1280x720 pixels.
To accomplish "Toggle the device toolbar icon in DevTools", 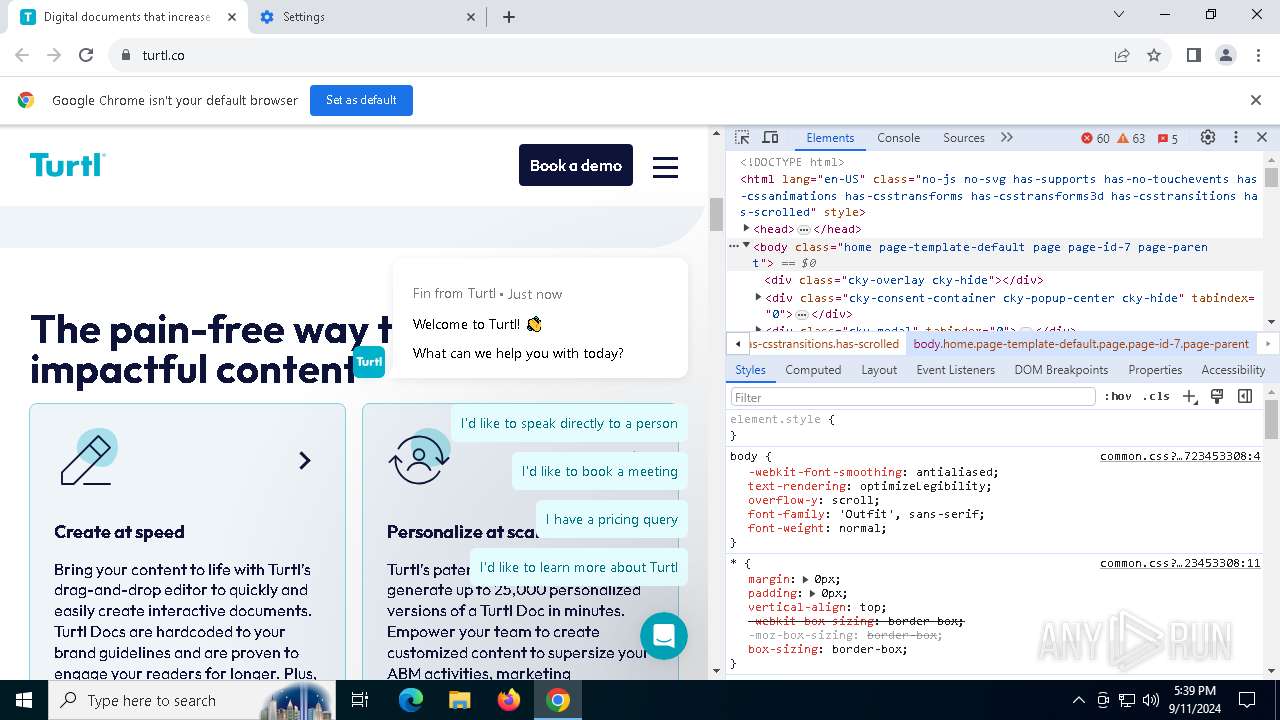I will click(x=770, y=138).
